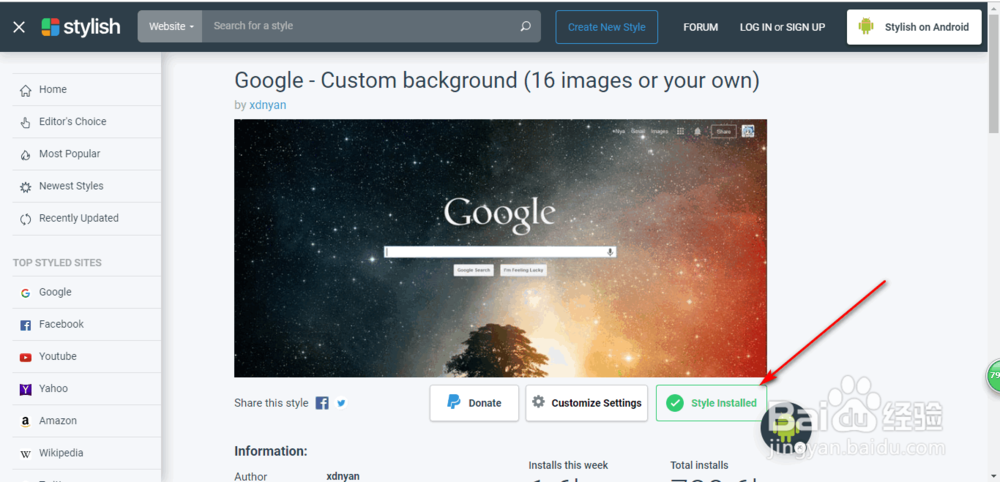Select the TOP STYLED SITES heading
The image size is (1000, 482).
tap(57, 263)
